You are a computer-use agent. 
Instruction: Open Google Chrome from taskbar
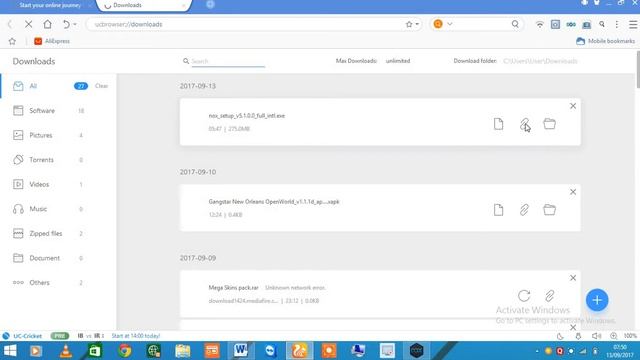coord(125,351)
